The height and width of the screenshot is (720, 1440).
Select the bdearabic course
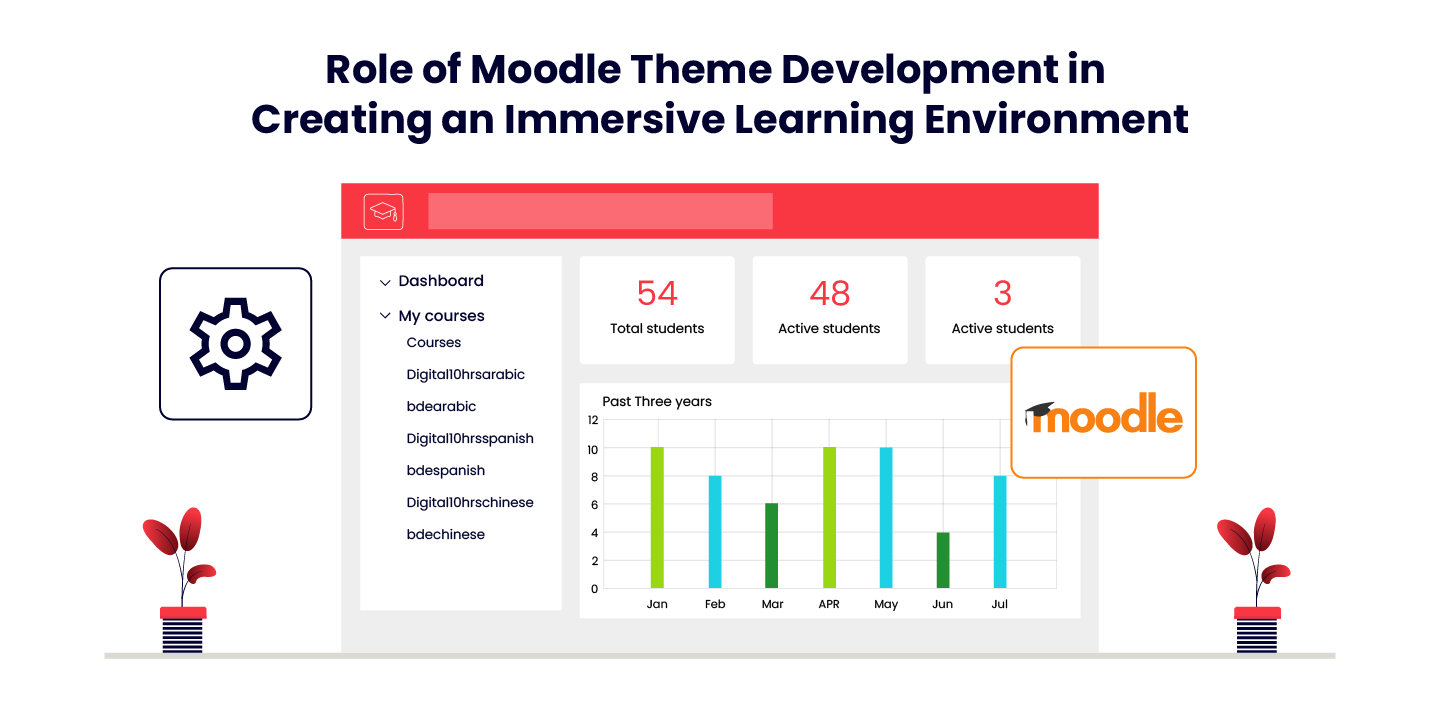pos(441,406)
